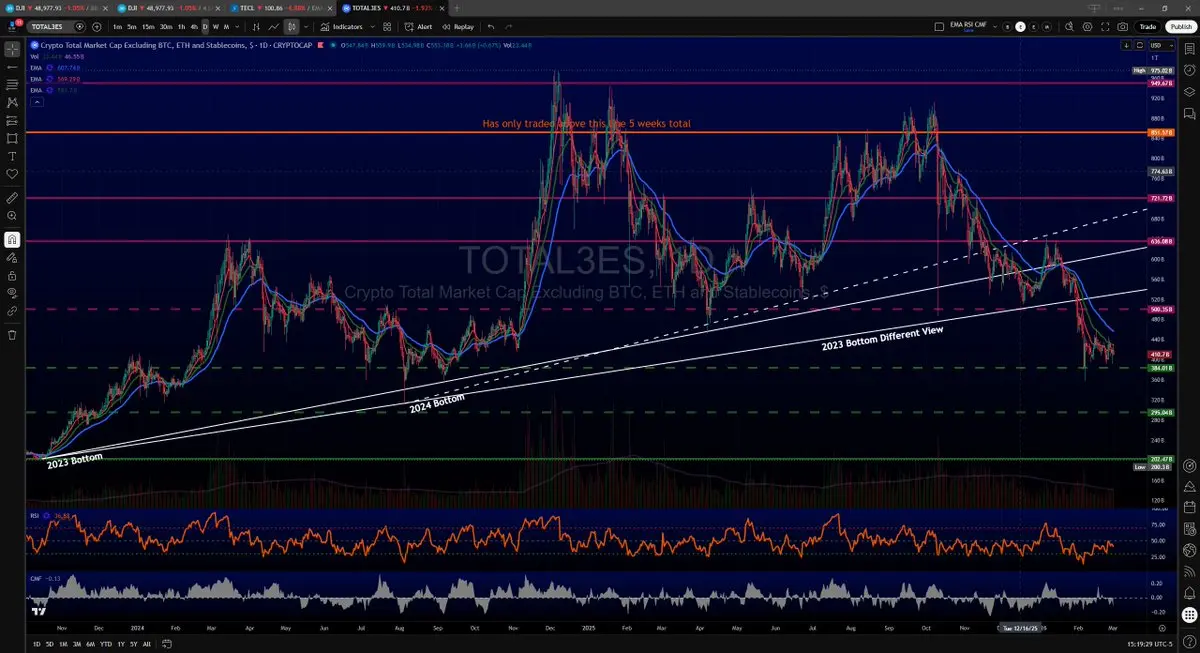Select the line chart style icon
The width and height of the screenshot is (1200, 653).
272,27
